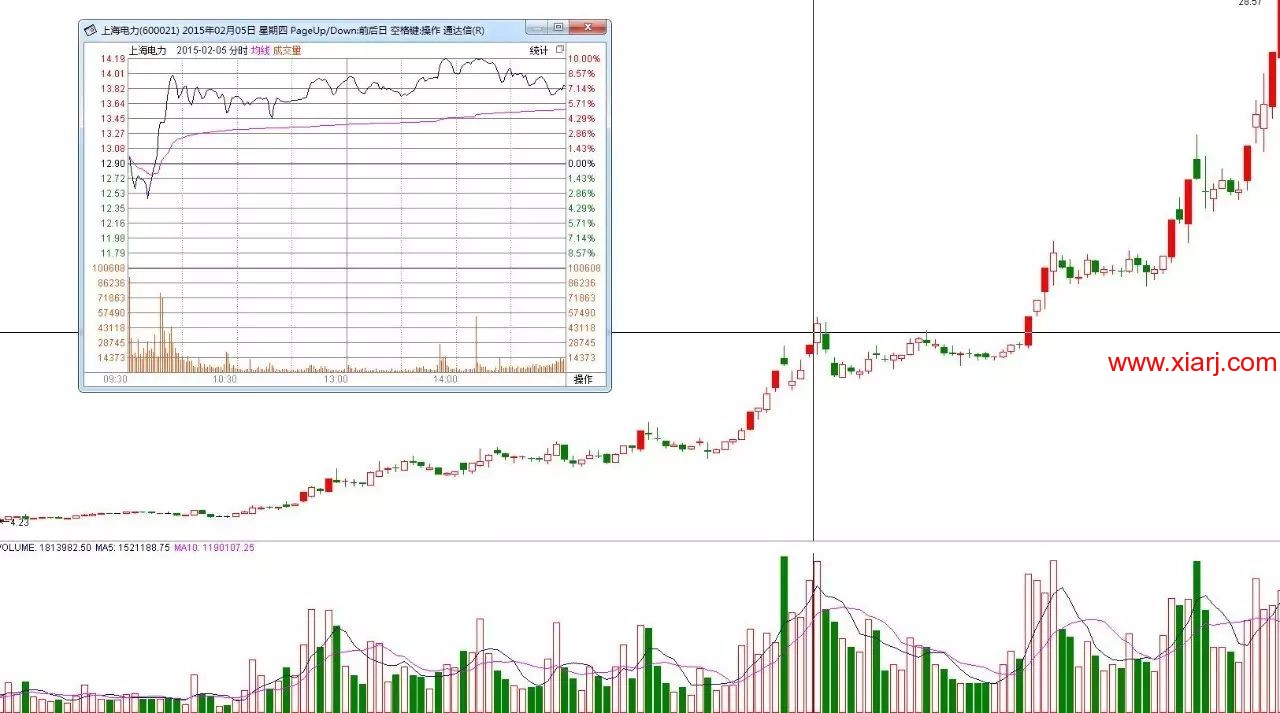Image resolution: width=1280 pixels, height=713 pixels.
Task: Click the purple MA10: 1190107.25 indicator text
Action: [x=214, y=548]
